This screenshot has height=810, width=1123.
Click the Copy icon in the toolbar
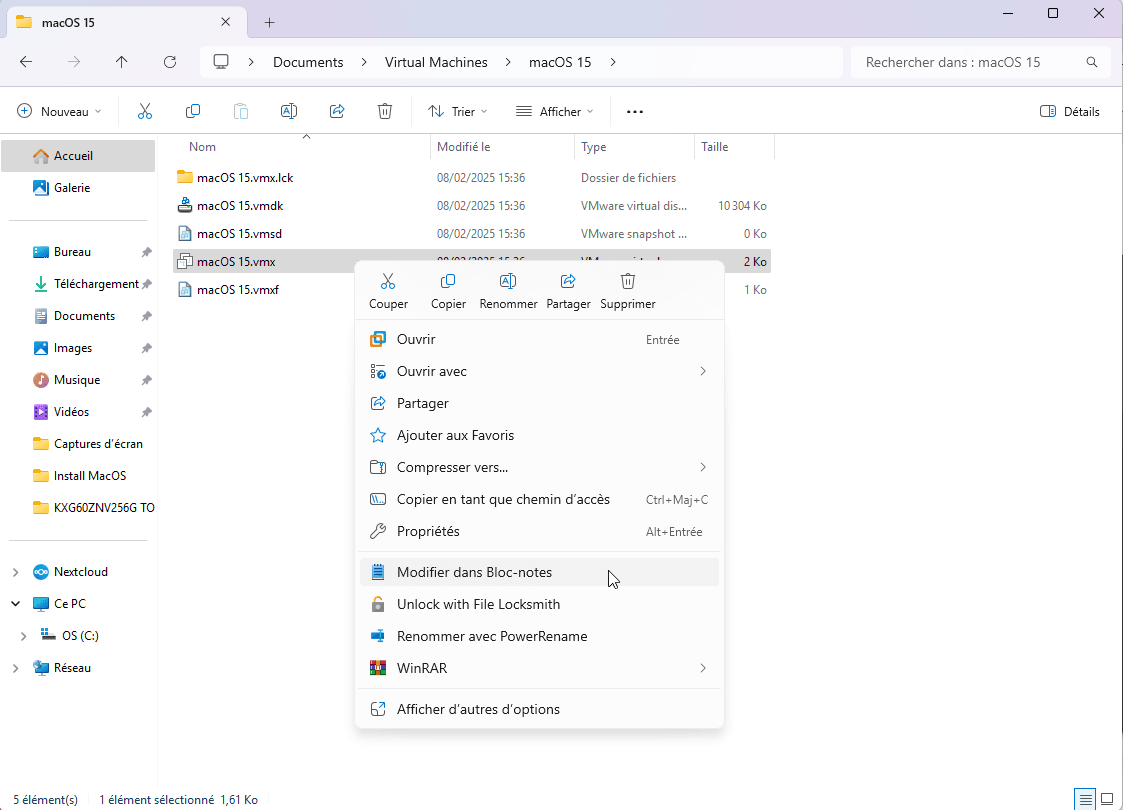(193, 111)
